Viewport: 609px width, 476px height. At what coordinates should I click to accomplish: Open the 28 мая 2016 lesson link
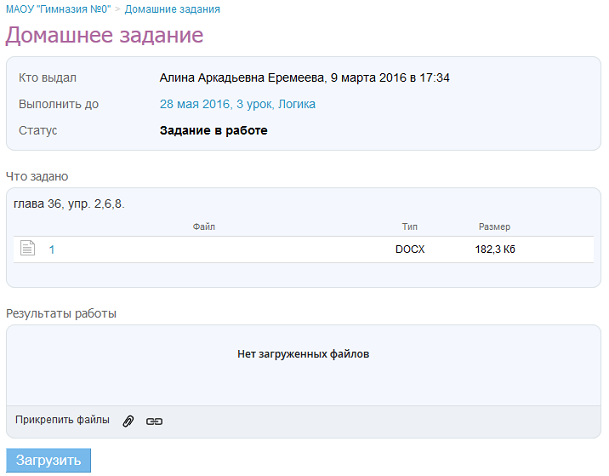[x=237, y=104]
